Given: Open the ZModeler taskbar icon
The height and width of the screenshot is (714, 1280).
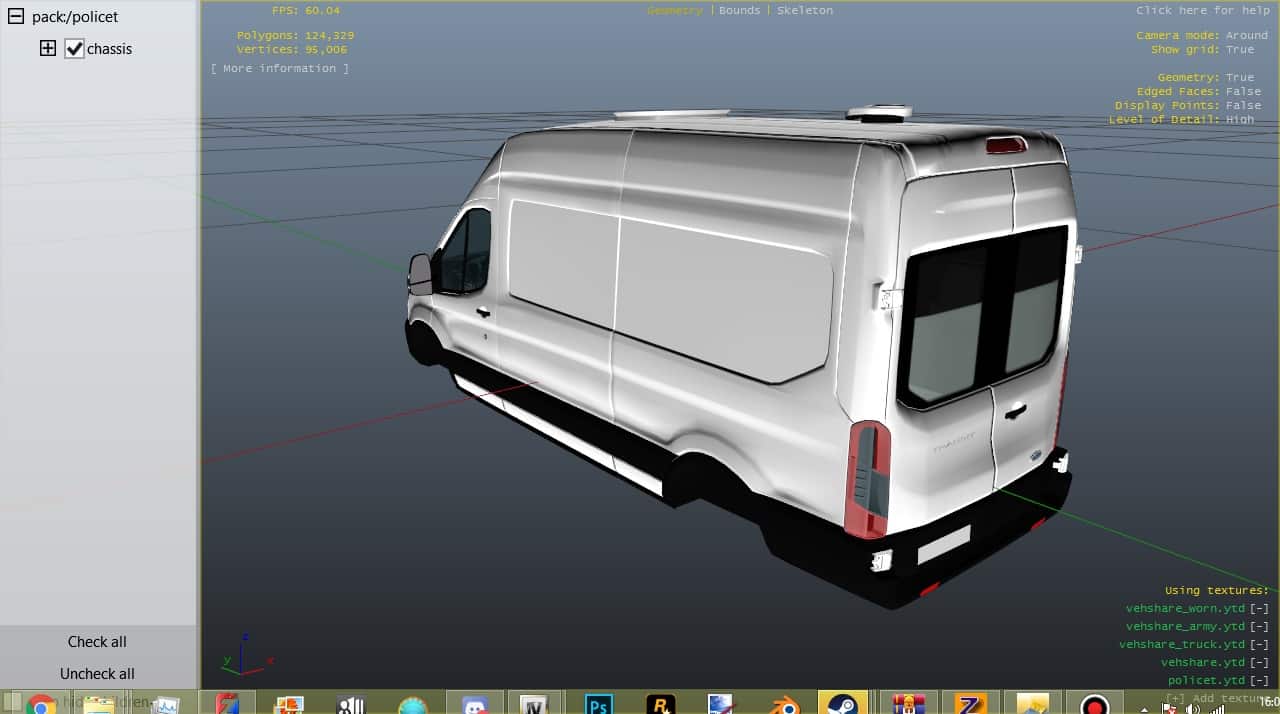Looking at the screenshot, I should pos(970,704).
